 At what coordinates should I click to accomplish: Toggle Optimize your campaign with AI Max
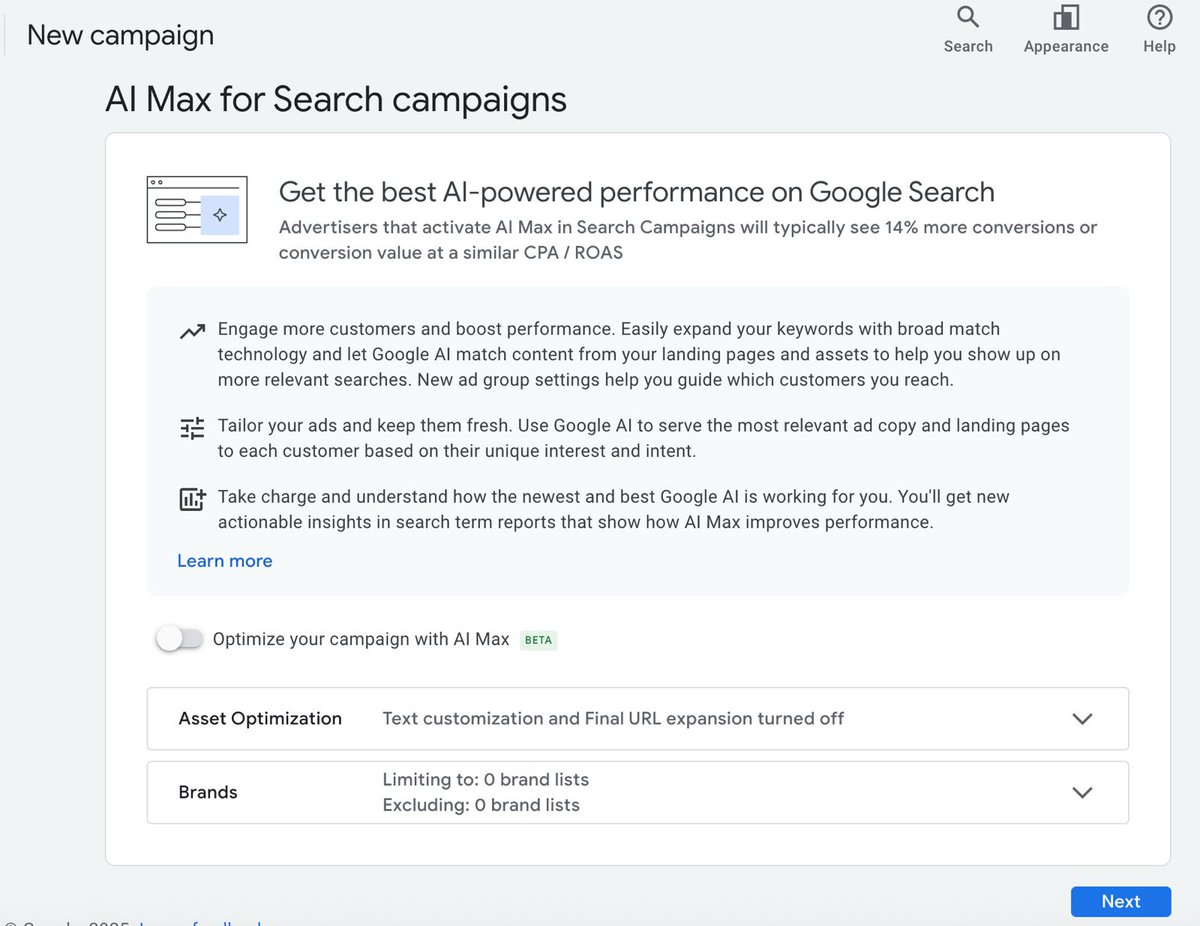click(x=180, y=639)
